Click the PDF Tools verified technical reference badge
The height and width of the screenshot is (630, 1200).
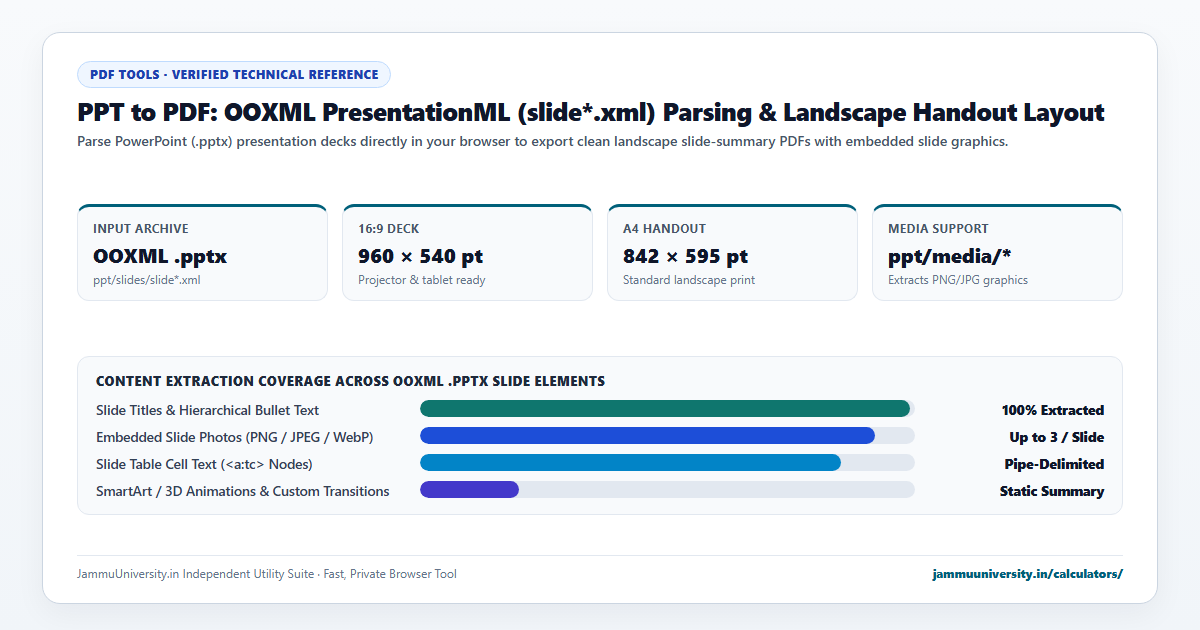pyautogui.click(x=234, y=75)
